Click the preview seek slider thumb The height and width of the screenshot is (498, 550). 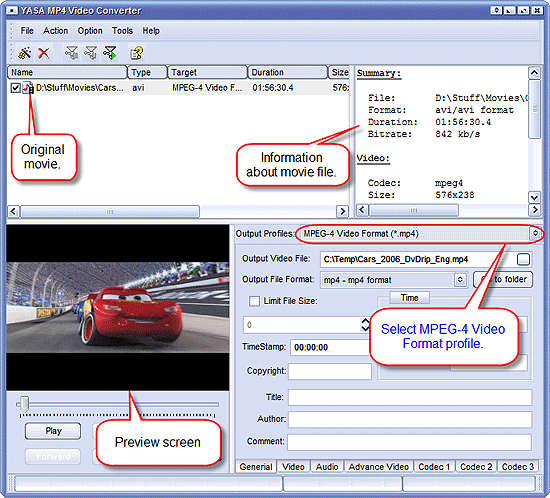(x=24, y=404)
